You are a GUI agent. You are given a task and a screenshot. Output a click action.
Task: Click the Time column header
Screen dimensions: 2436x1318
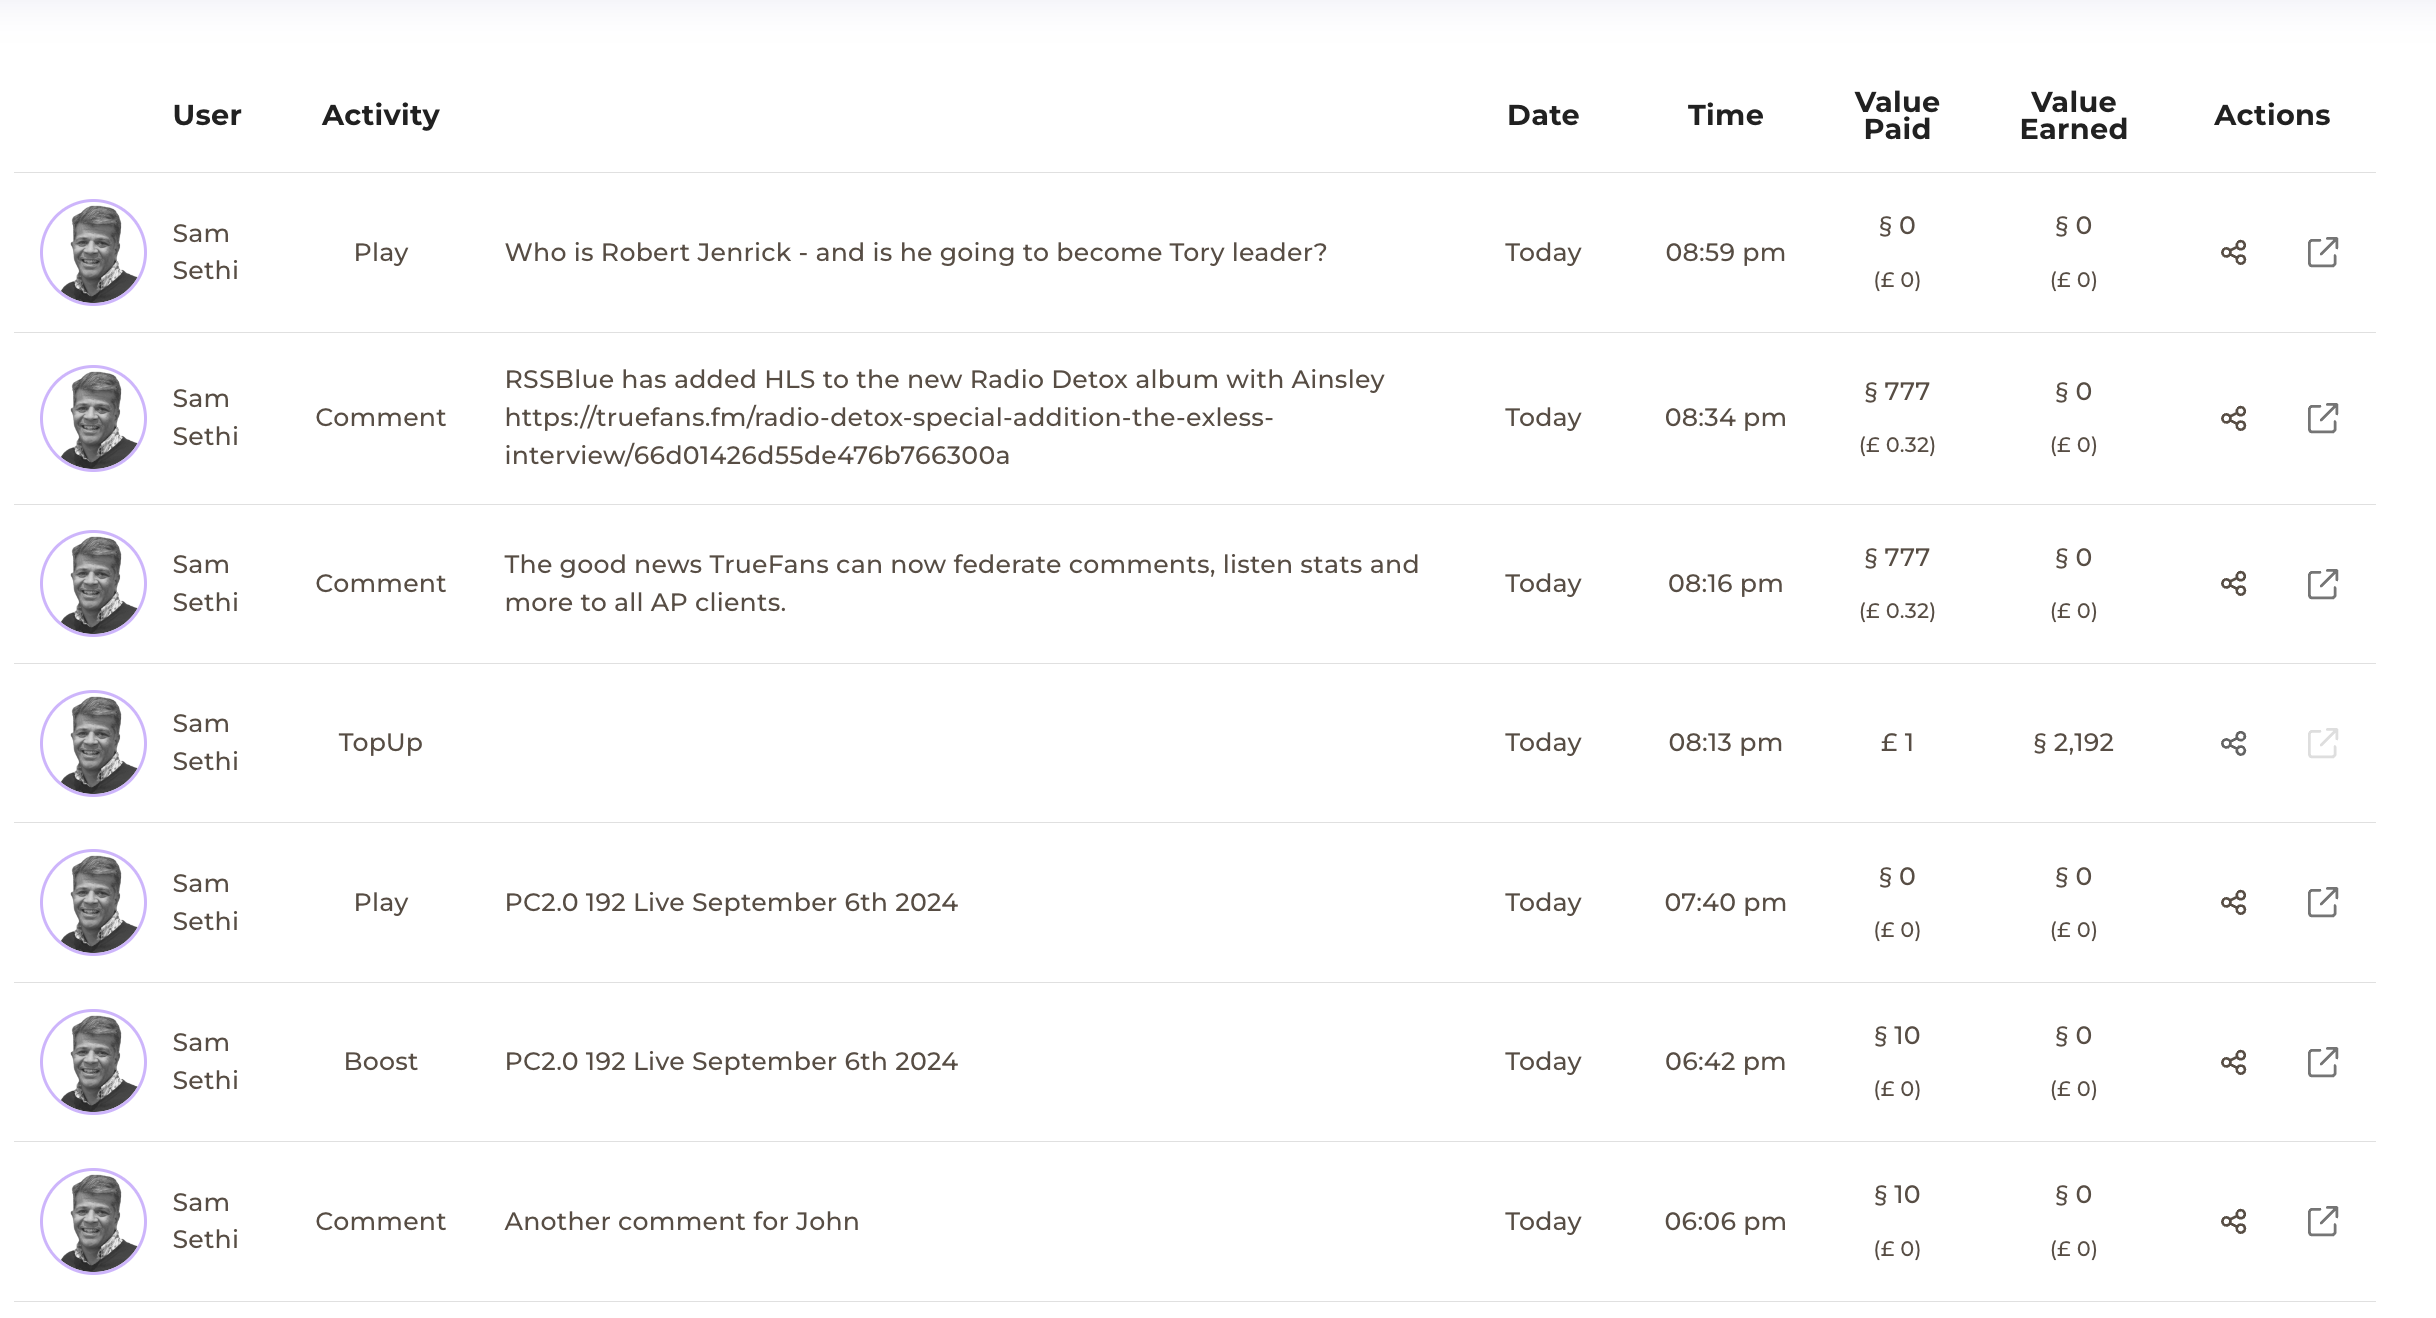tap(1725, 115)
